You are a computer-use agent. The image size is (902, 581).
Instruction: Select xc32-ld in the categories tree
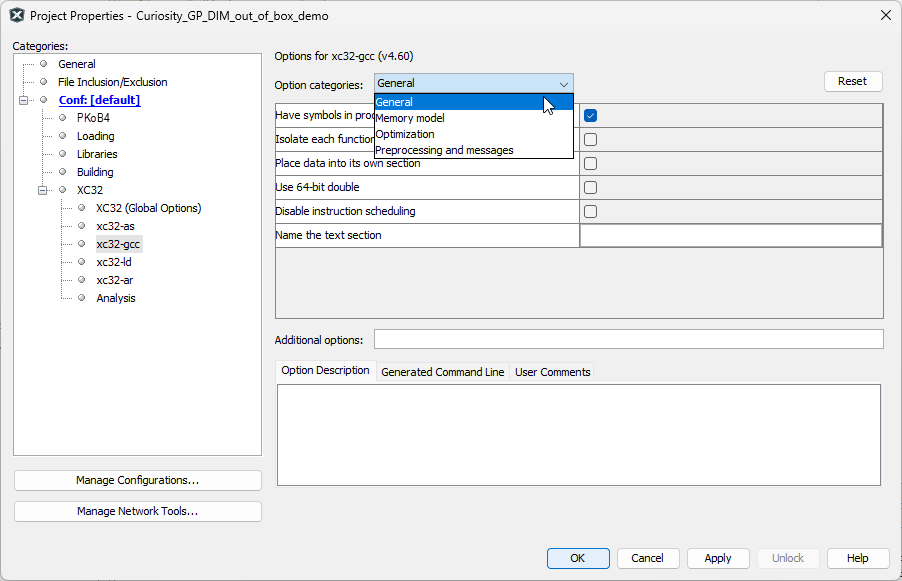pos(114,262)
